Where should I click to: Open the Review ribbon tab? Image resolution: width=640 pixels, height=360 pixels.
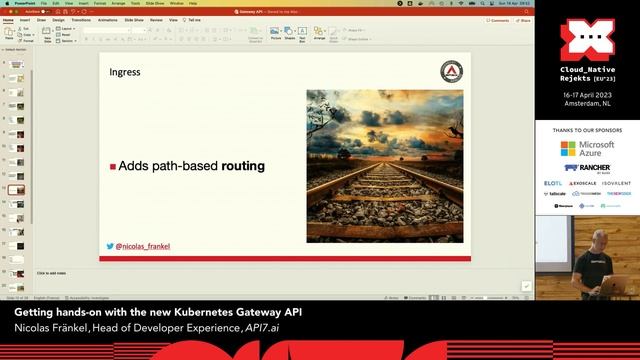coord(156,20)
